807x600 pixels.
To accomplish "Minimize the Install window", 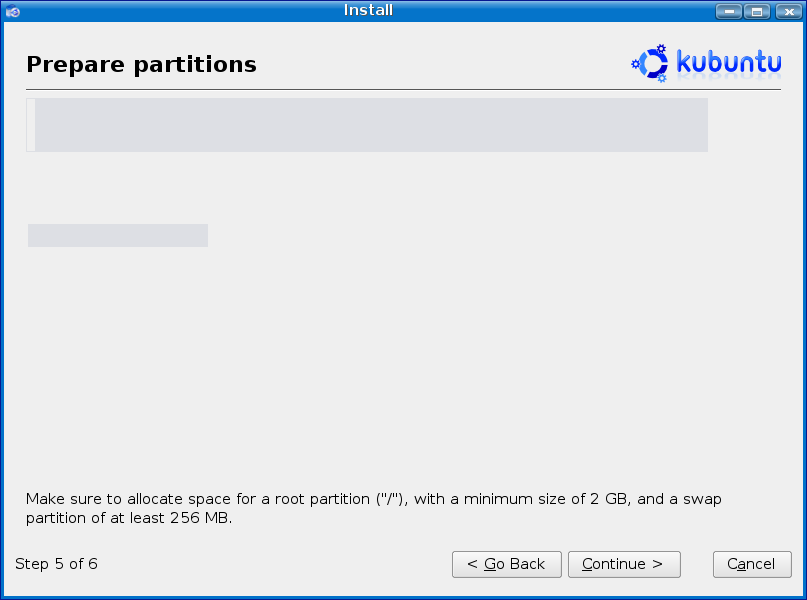I will coord(729,11).
